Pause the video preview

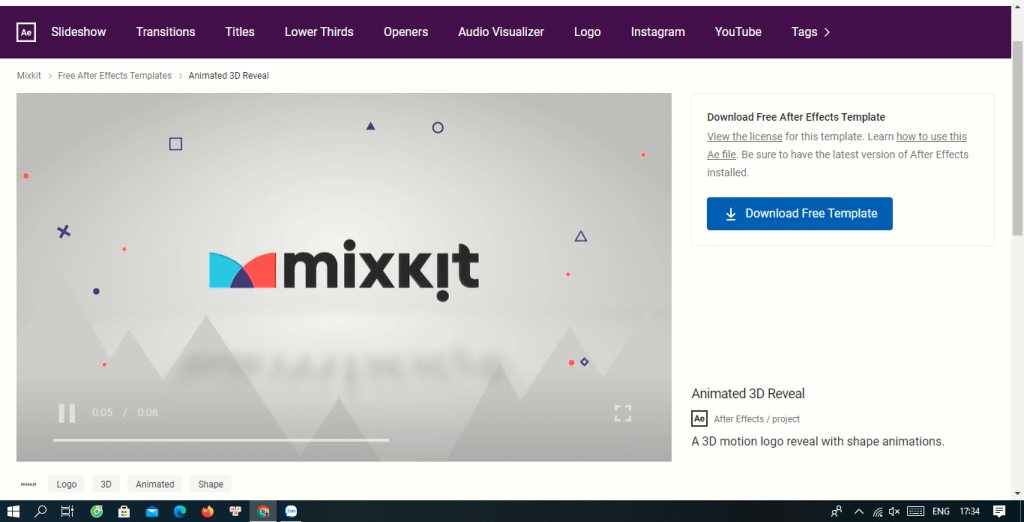[67, 413]
